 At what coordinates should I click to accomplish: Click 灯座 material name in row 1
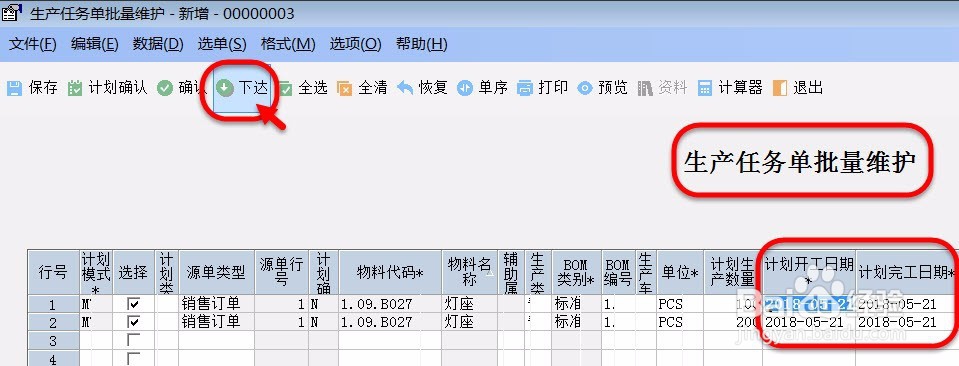(470, 304)
